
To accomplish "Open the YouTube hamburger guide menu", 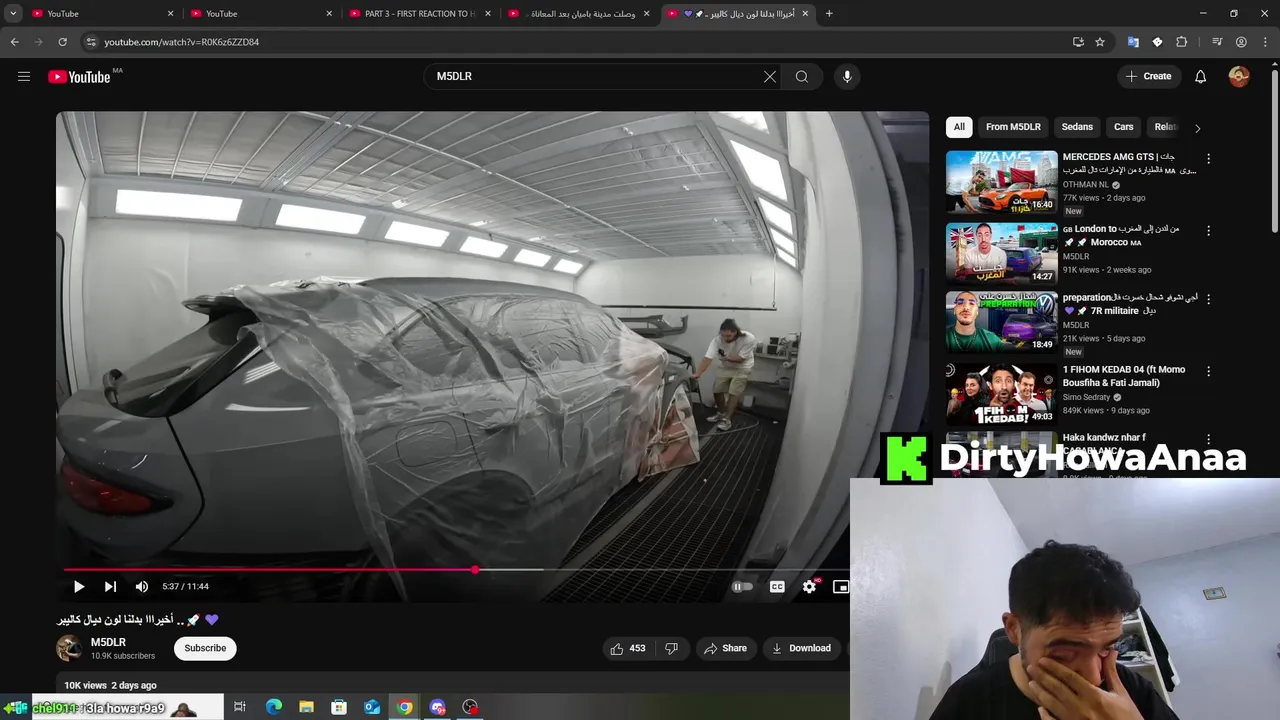I will (x=24, y=76).
